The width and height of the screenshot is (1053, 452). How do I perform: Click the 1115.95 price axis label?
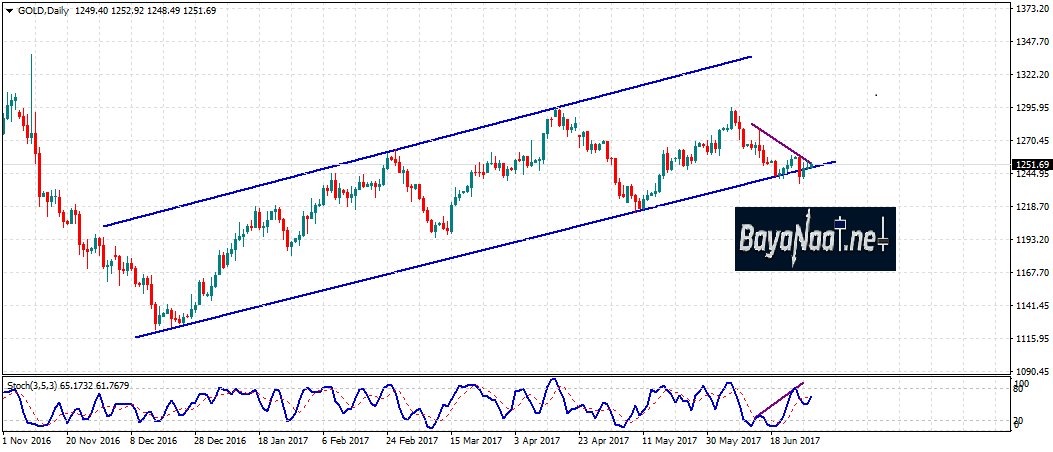[x=1031, y=339]
